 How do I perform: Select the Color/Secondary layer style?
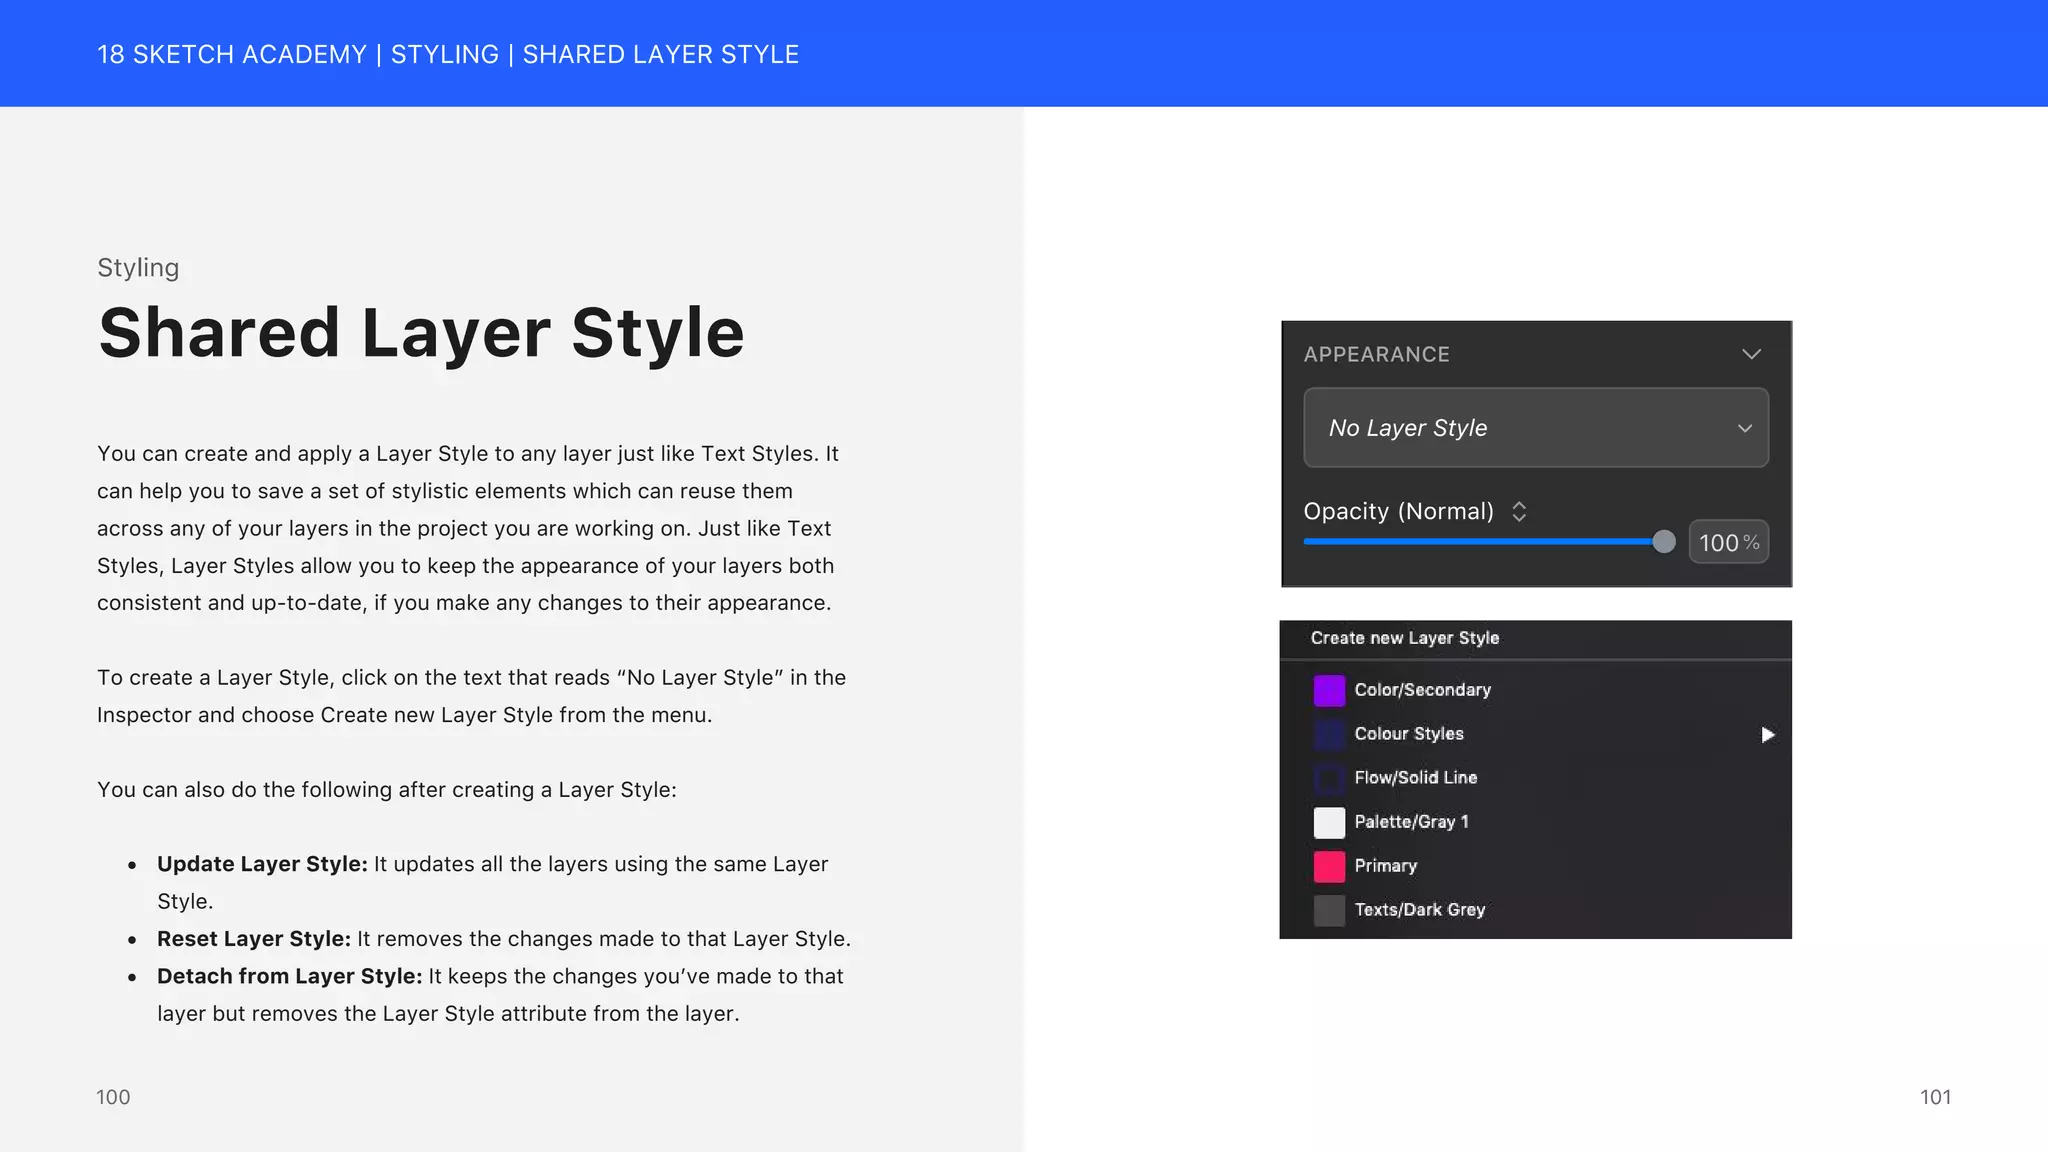click(x=1536, y=690)
